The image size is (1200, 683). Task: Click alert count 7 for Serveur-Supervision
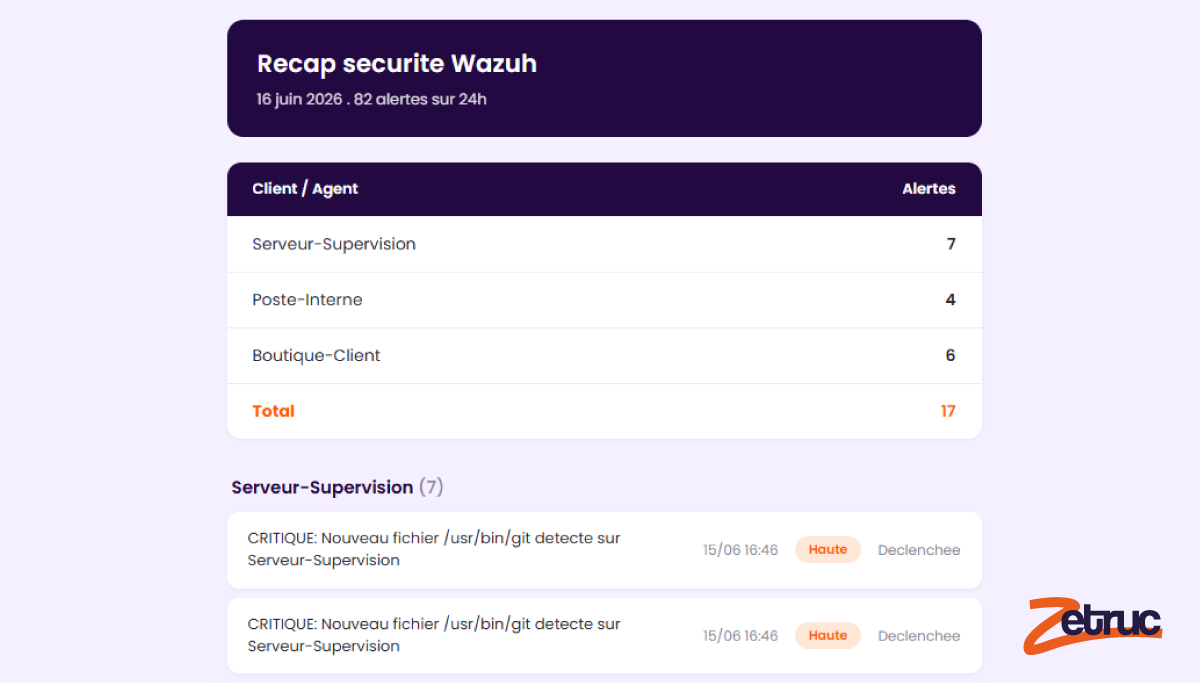point(951,244)
